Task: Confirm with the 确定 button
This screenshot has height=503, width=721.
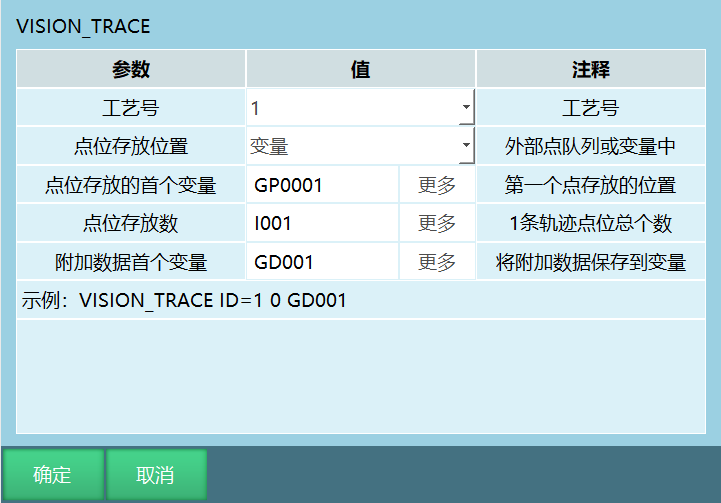Action: click(53, 475)
